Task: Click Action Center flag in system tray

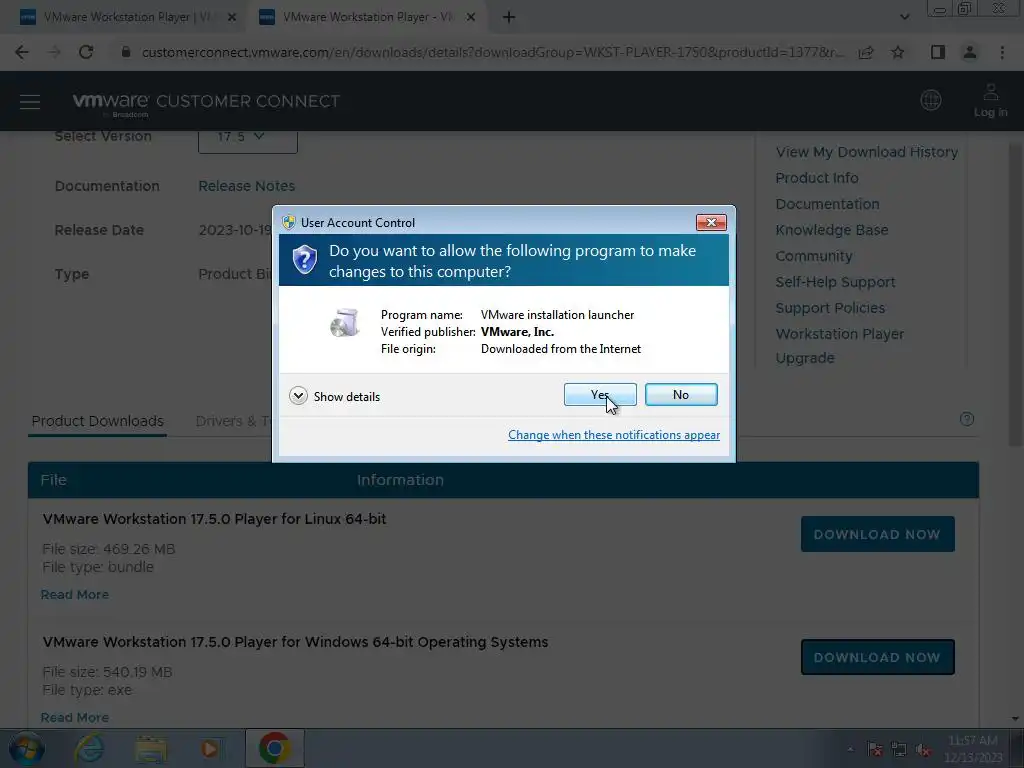Action: click(x=874, y=750)
